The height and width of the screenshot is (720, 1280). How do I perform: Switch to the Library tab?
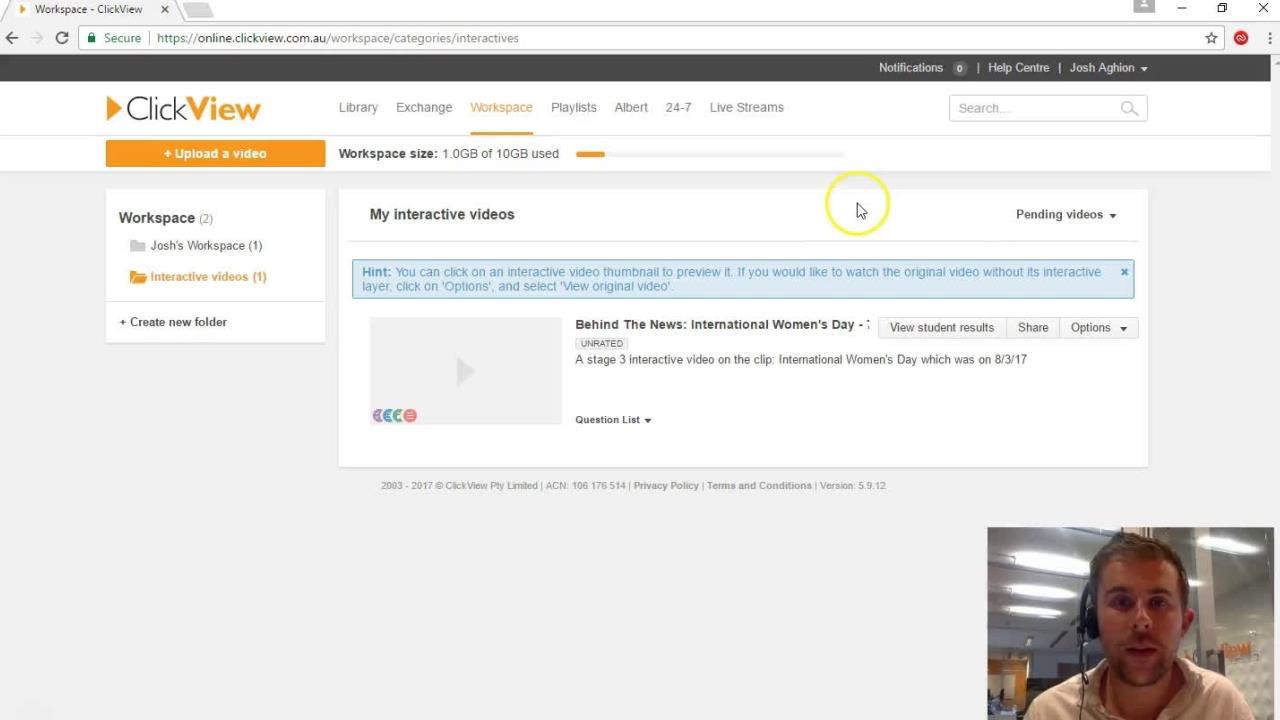(x=358, y=107)
